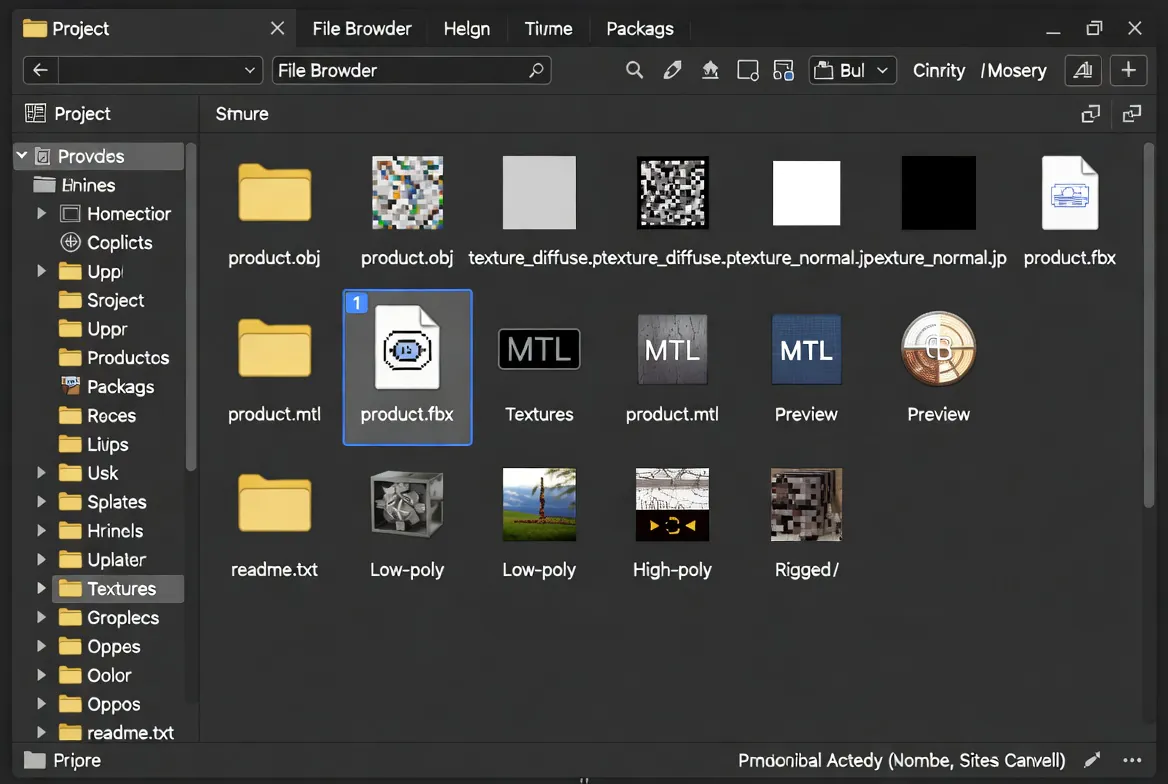The height and width of the screenshot is (784, 1168).
Task: Select the highlighted product.fbx file
Action: click(407, 367)
